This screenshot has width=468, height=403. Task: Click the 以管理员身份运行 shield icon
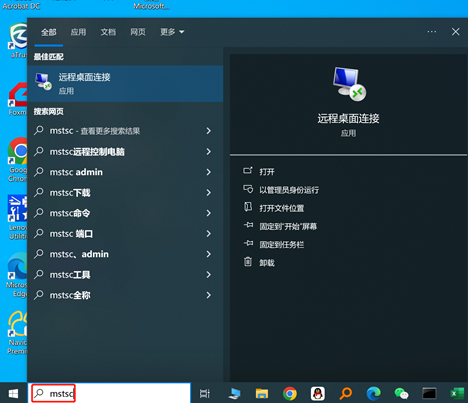248,189
